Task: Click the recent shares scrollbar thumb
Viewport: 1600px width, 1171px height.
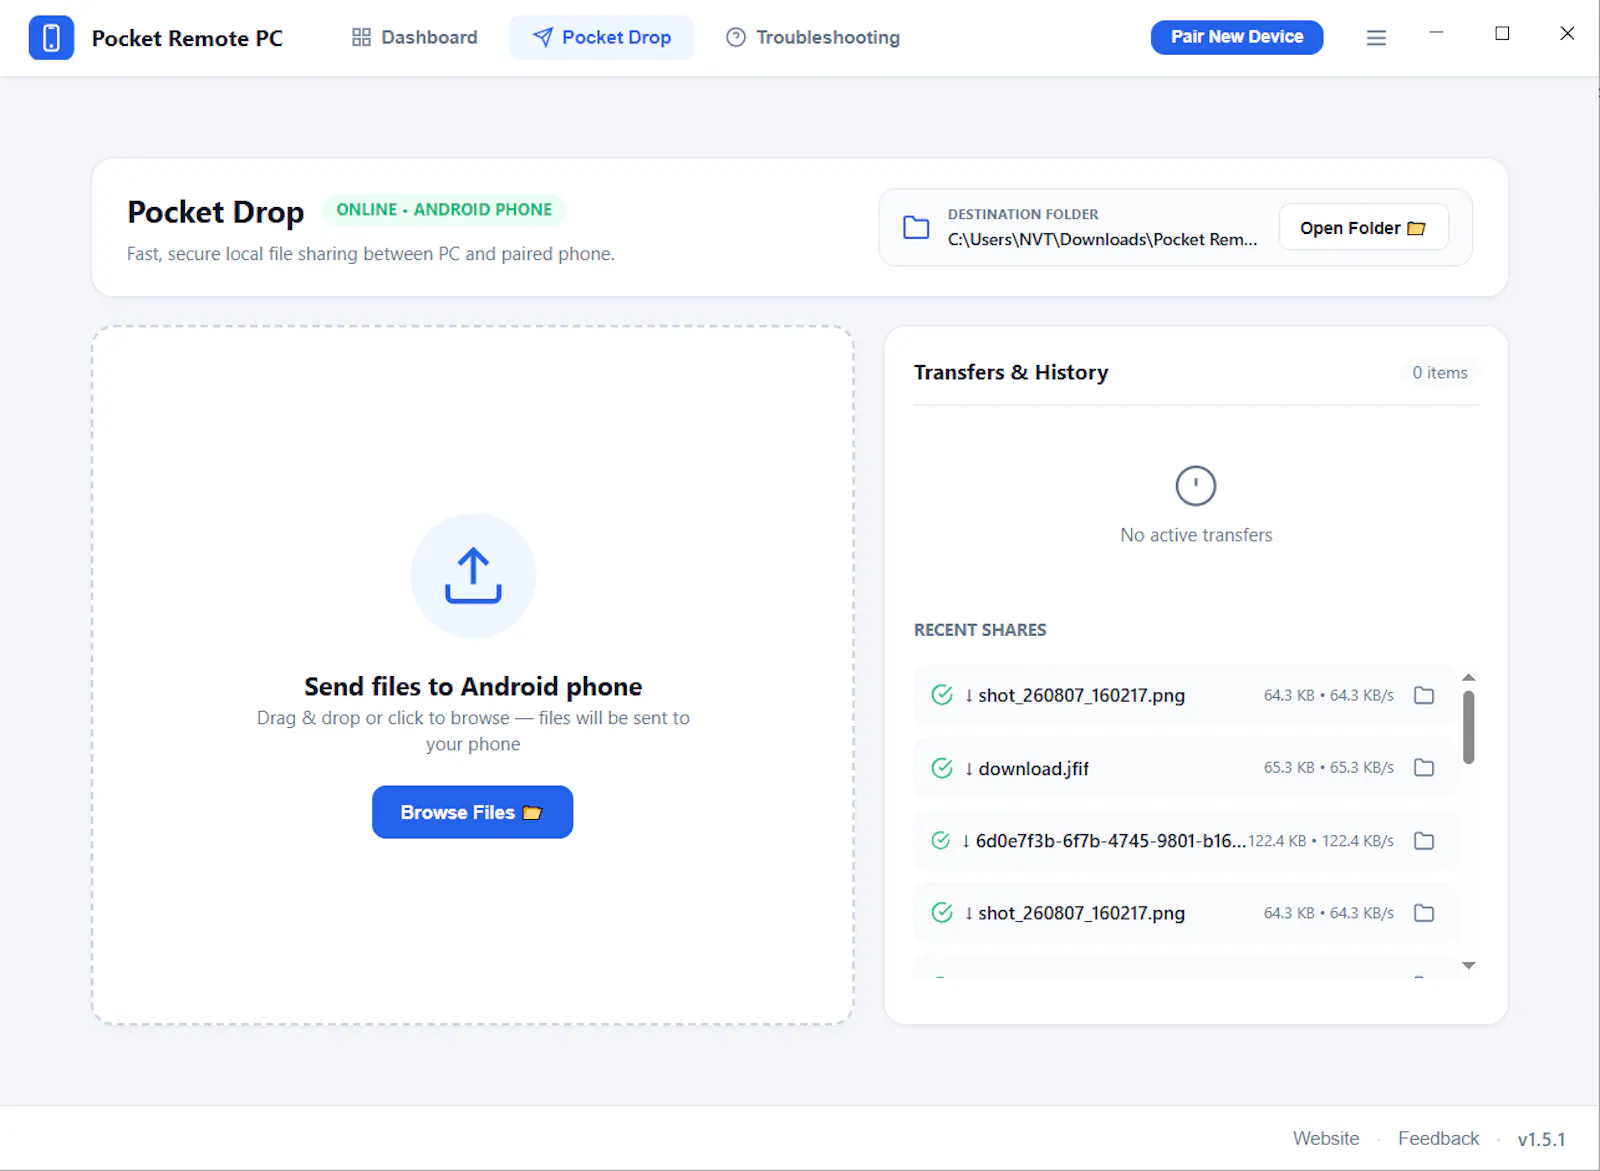Action: (1469, 727)
